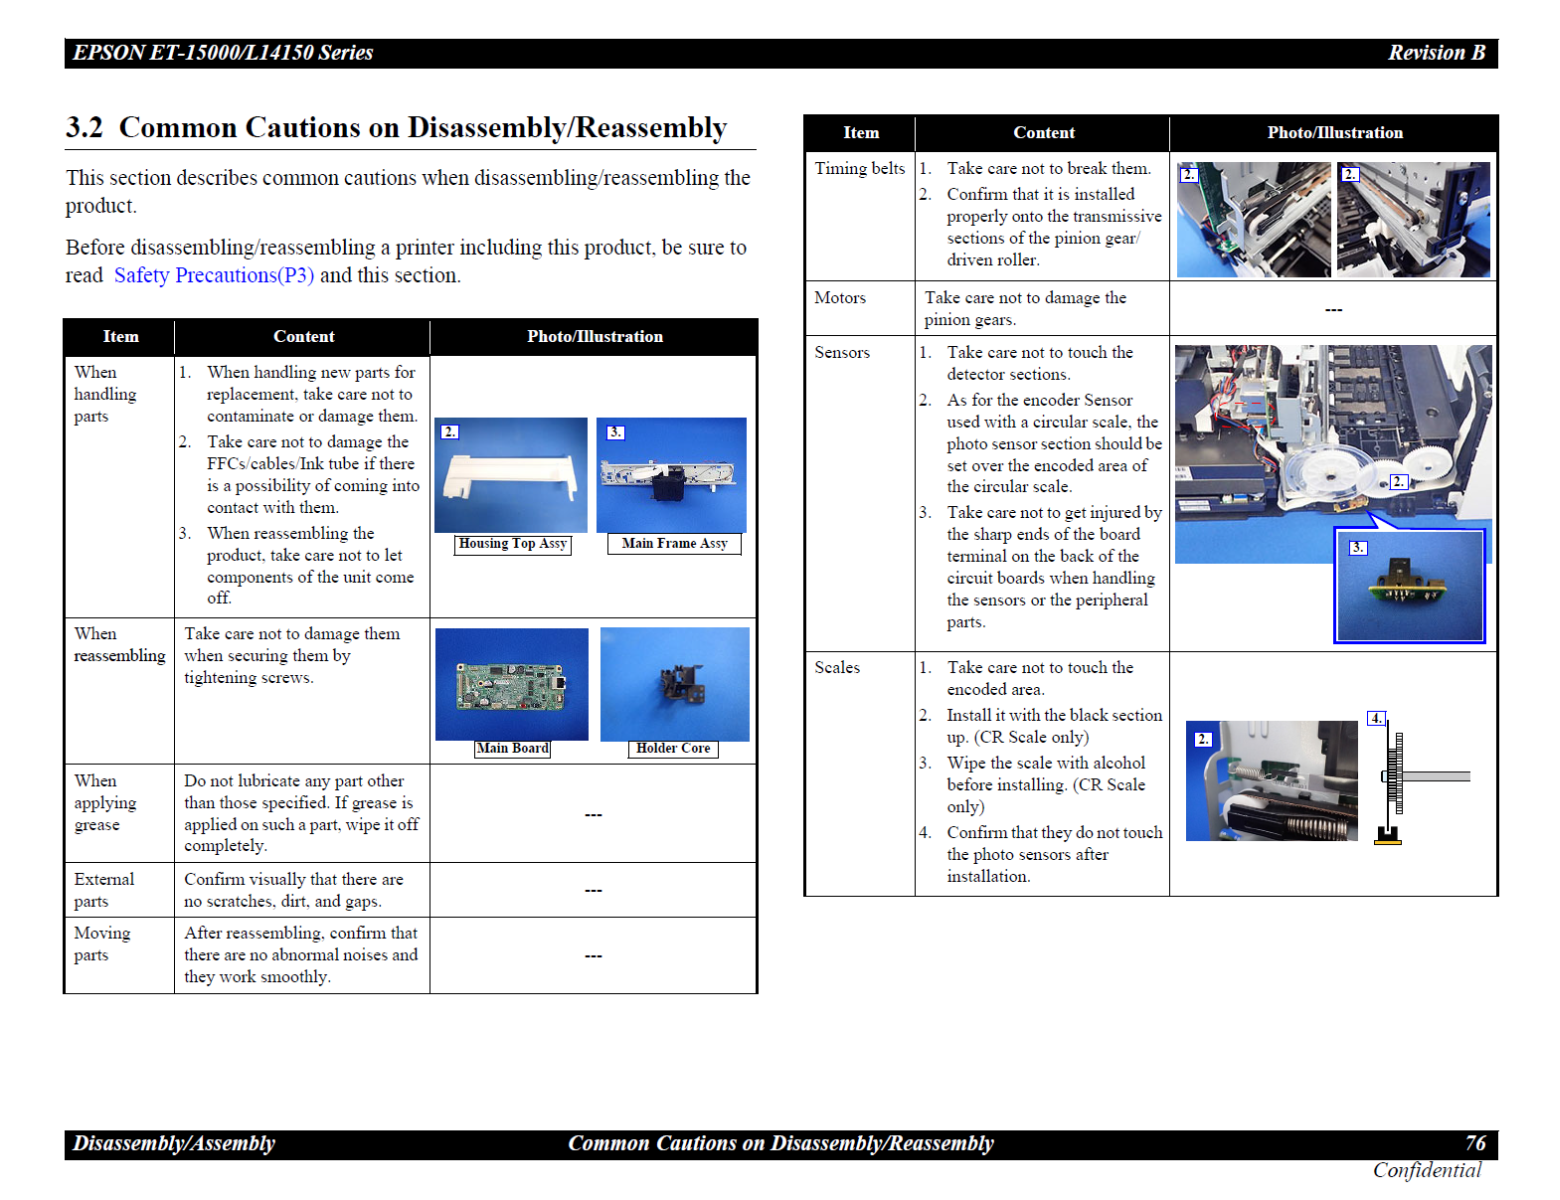Click the right Timing belts photo
The image size is (1560, 1200).
tap(1413, 220)
